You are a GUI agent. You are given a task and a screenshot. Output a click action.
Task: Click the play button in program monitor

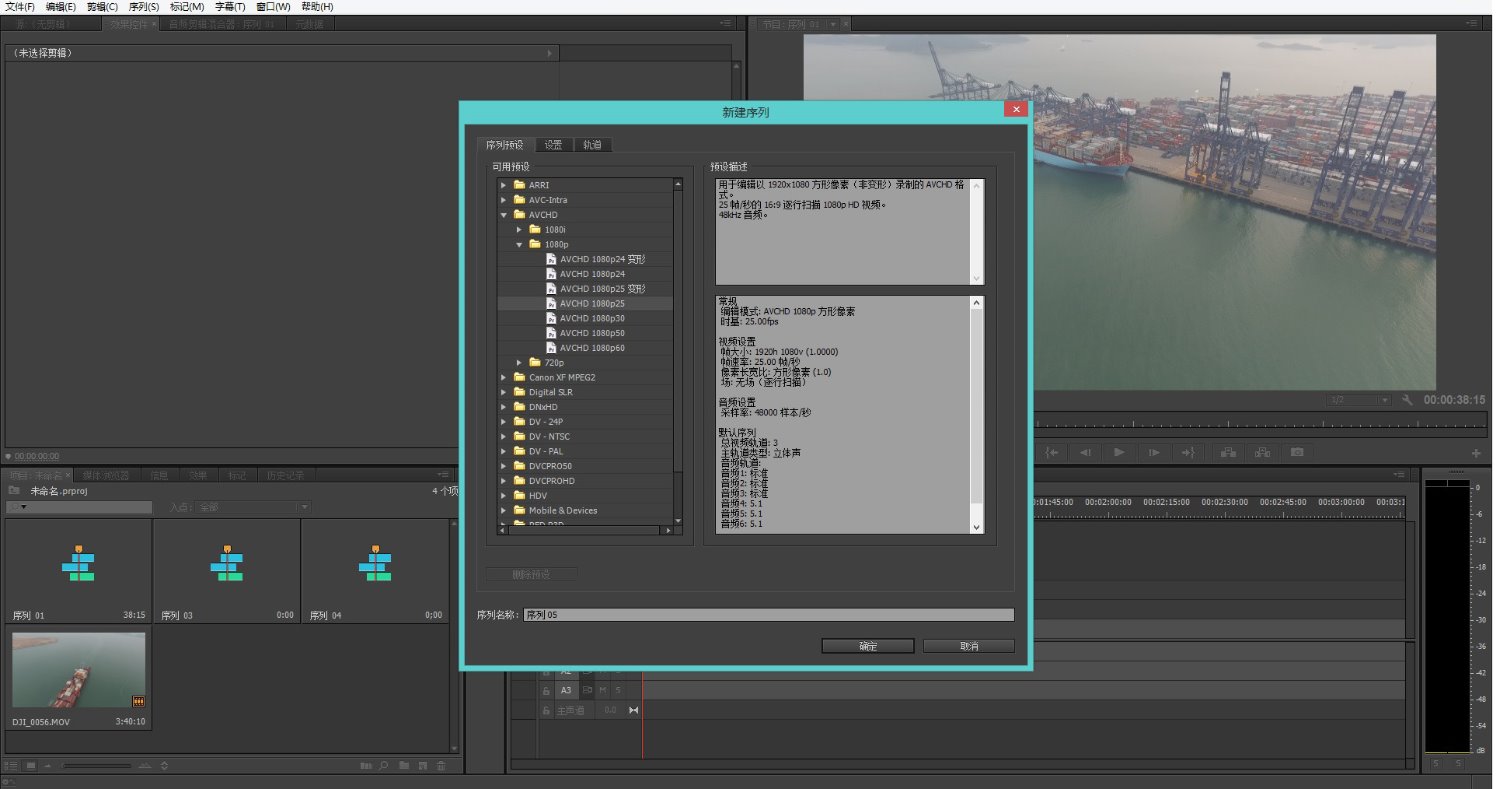pyautogui.click(x=1119, y=452)
